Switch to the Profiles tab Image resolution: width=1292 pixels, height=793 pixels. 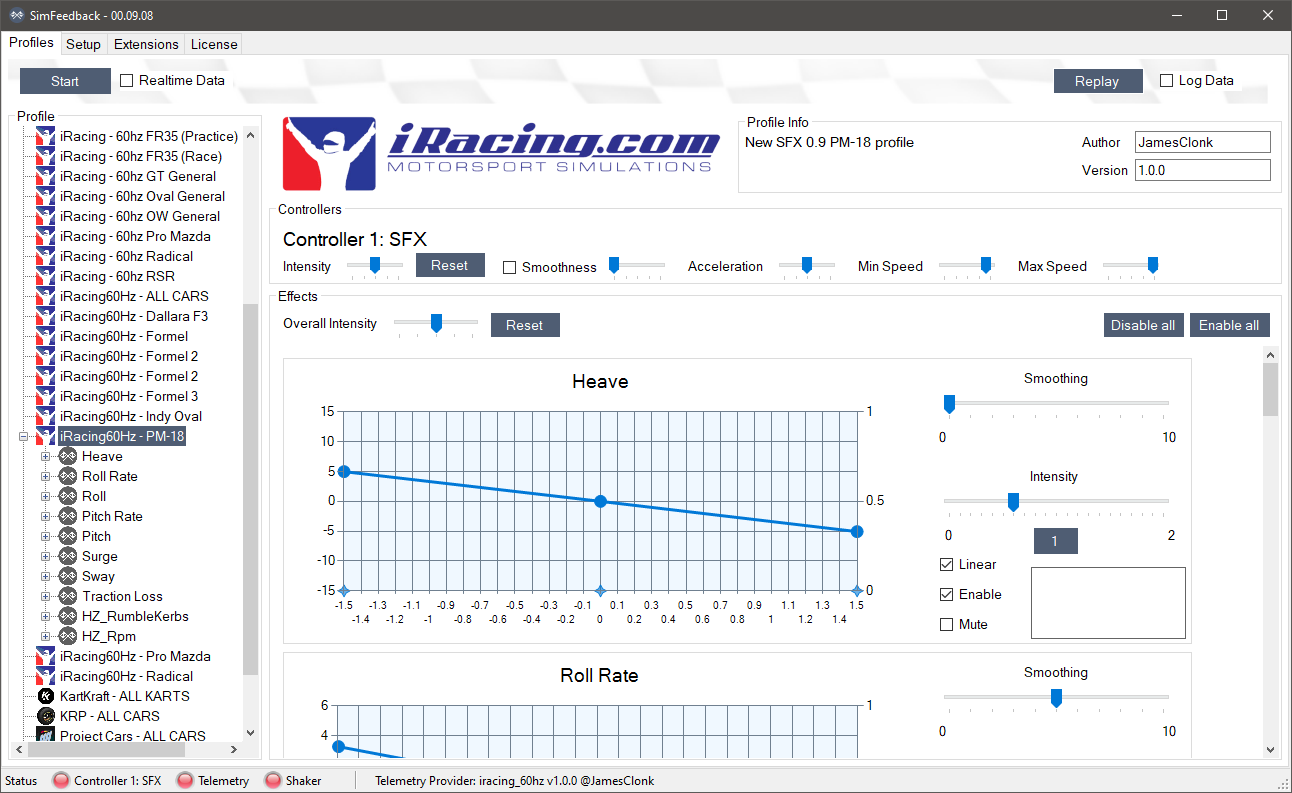click(x=31, y=43)
